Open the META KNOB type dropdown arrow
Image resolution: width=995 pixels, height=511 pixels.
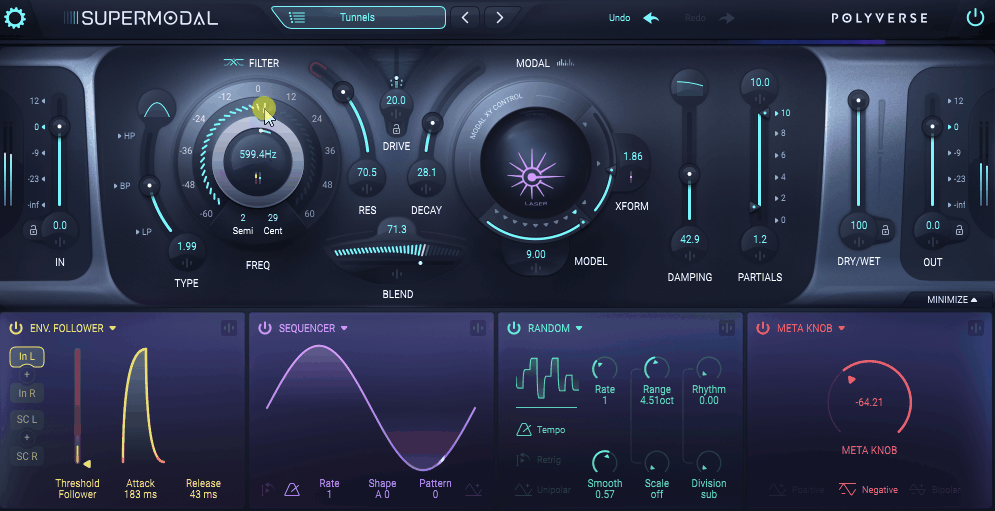[x=842, y=328]
